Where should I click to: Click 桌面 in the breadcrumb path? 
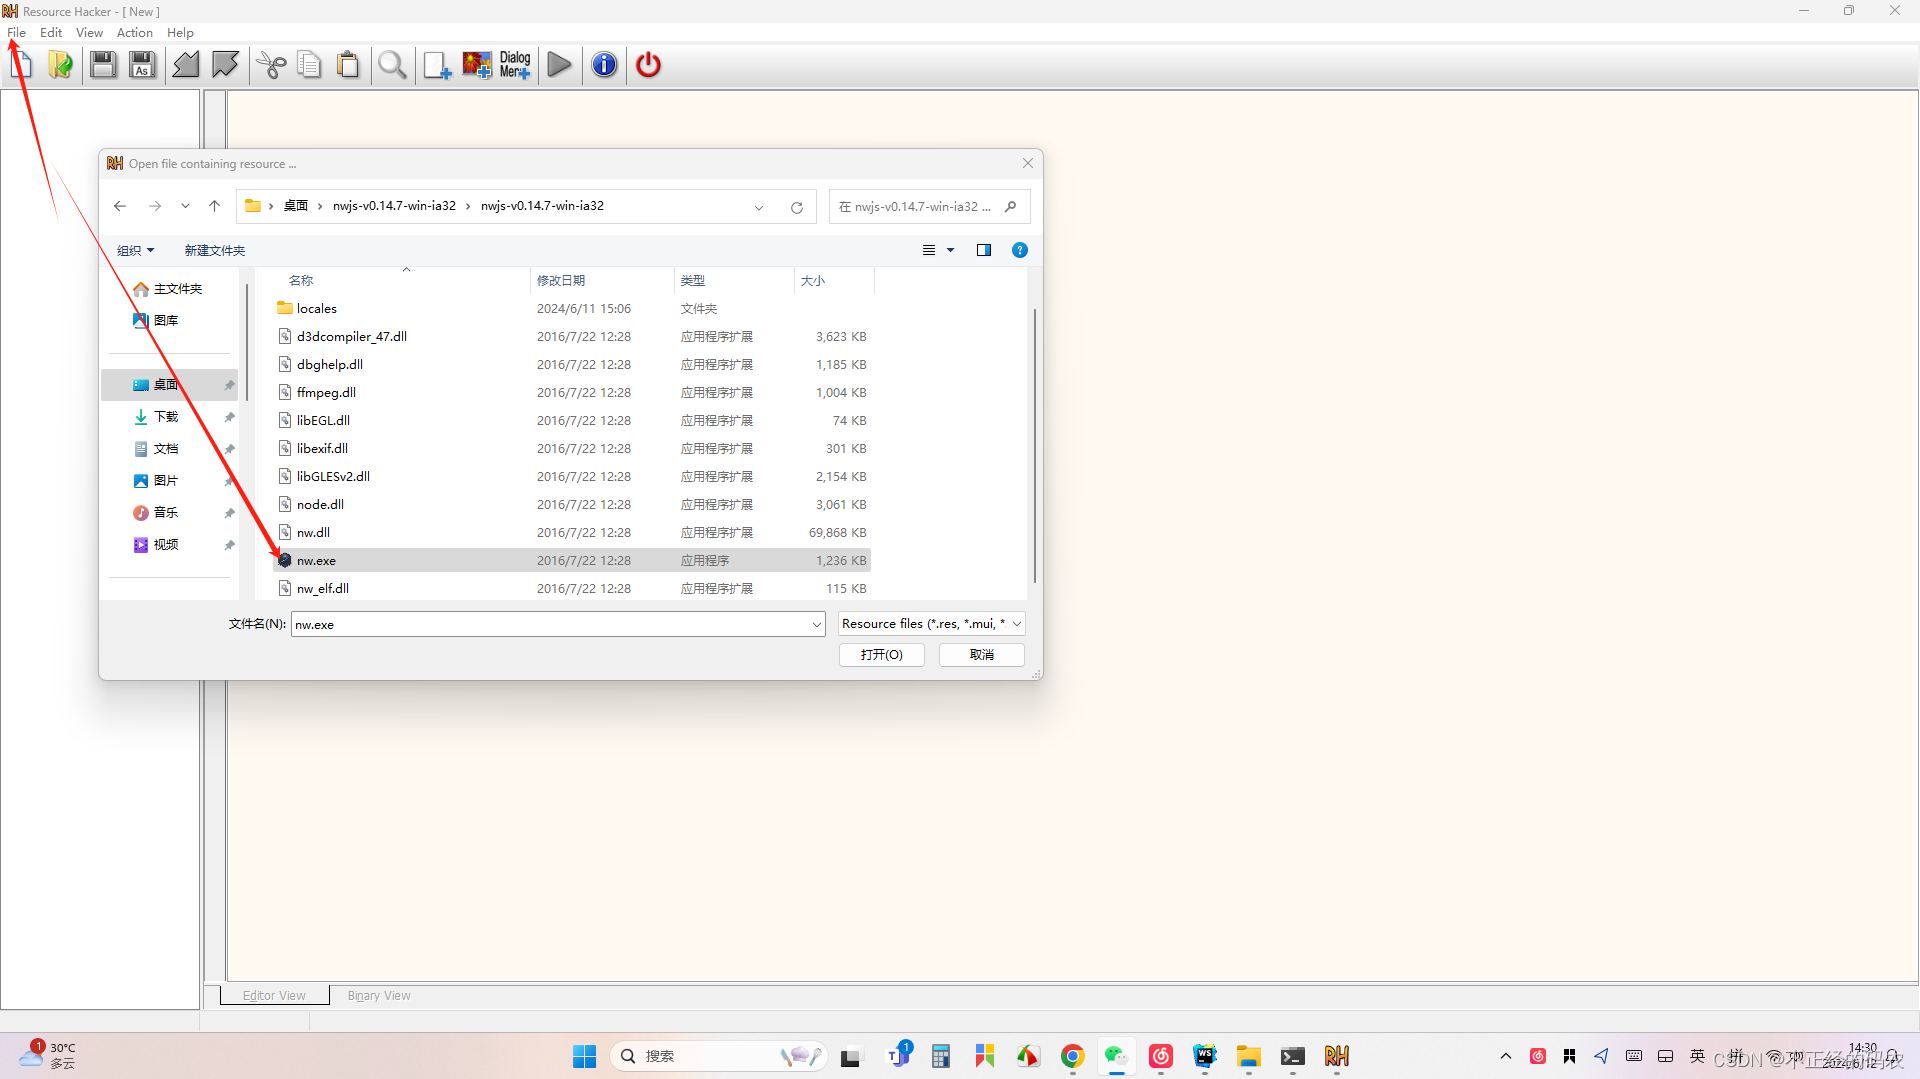[295, 206]
